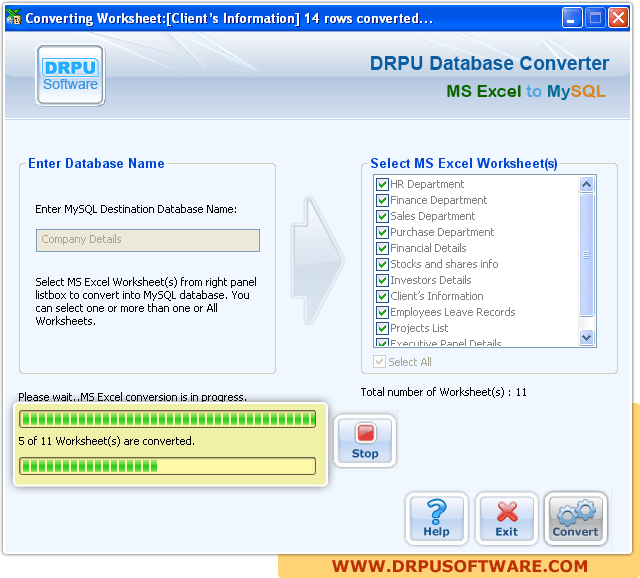Click the 'Enter MySQL Destination Database Name' label

click(136, 209)
